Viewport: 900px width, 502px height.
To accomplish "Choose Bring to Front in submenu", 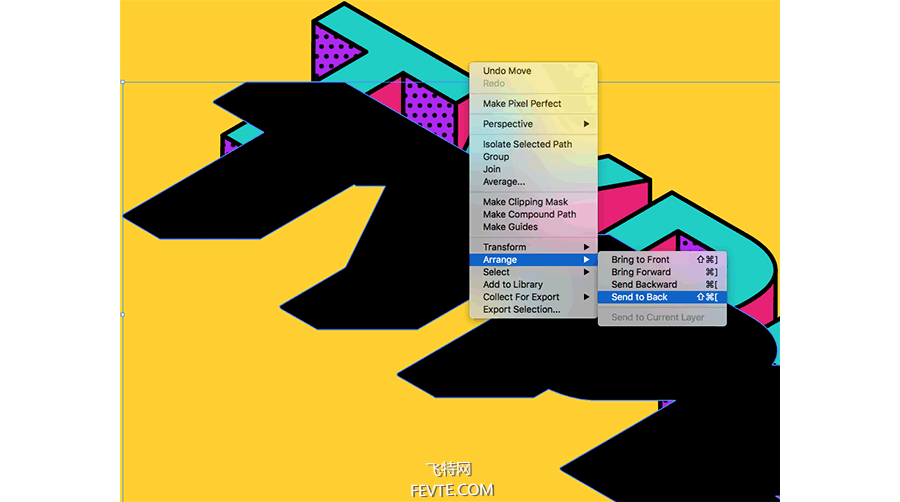I will 662,260.
